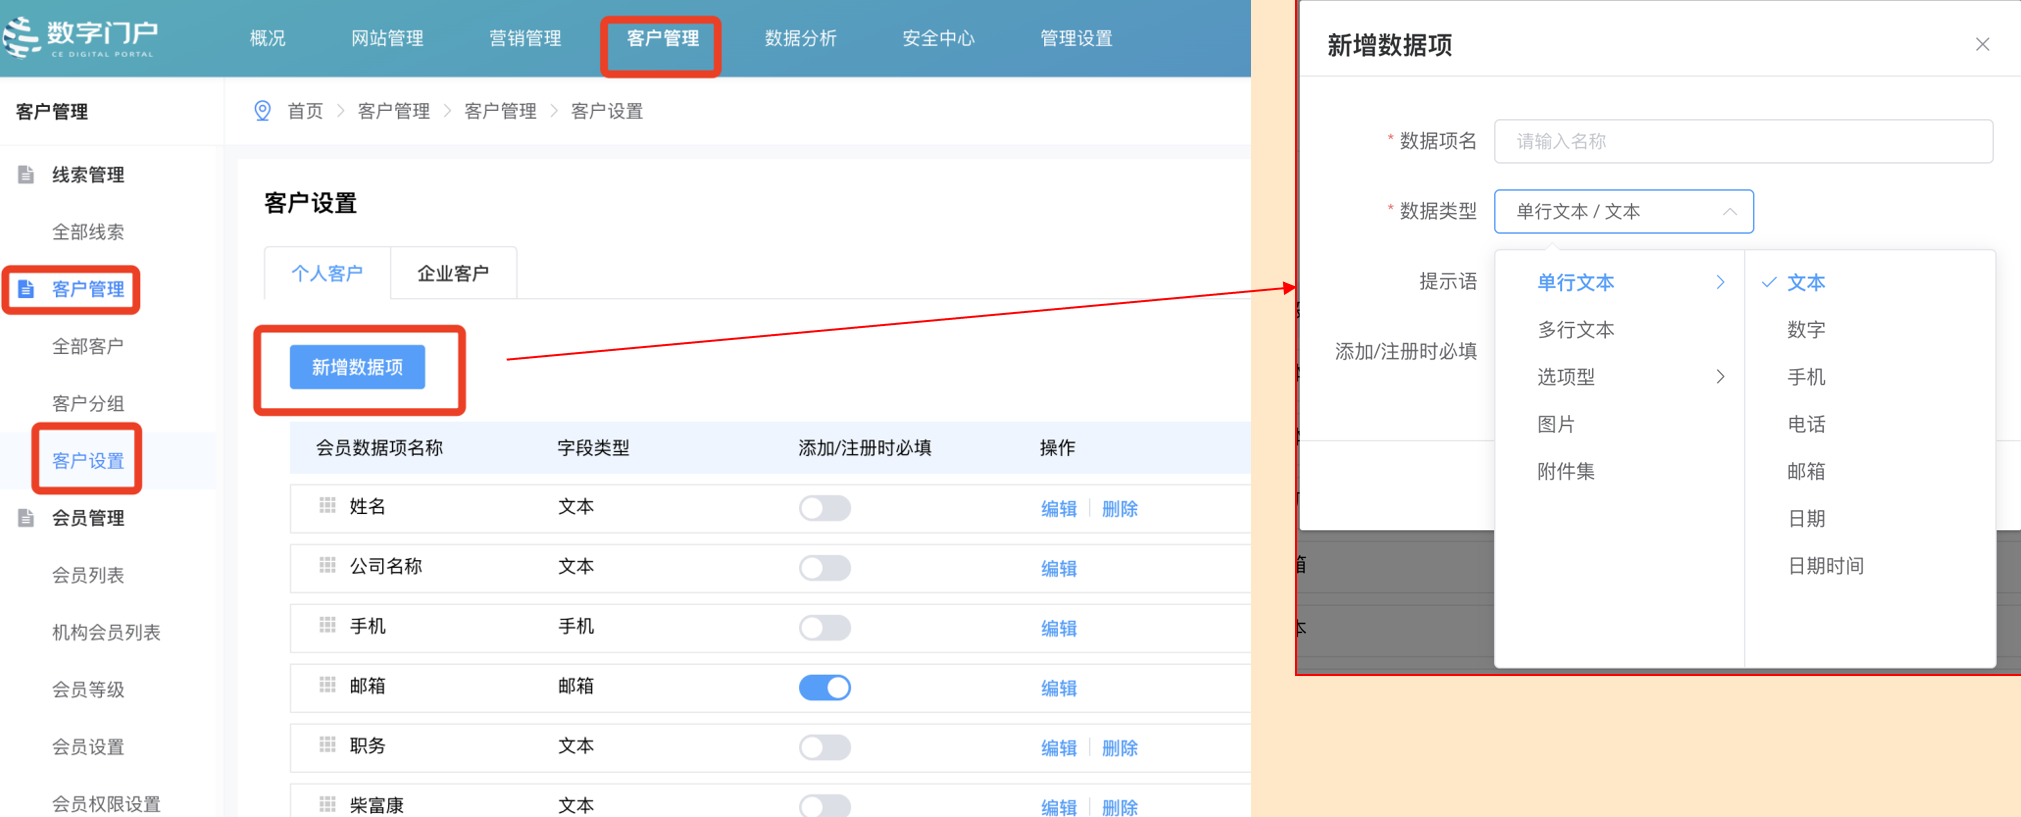
Task: Open 概况 in top navigation
Action: (x=267, y=38)
